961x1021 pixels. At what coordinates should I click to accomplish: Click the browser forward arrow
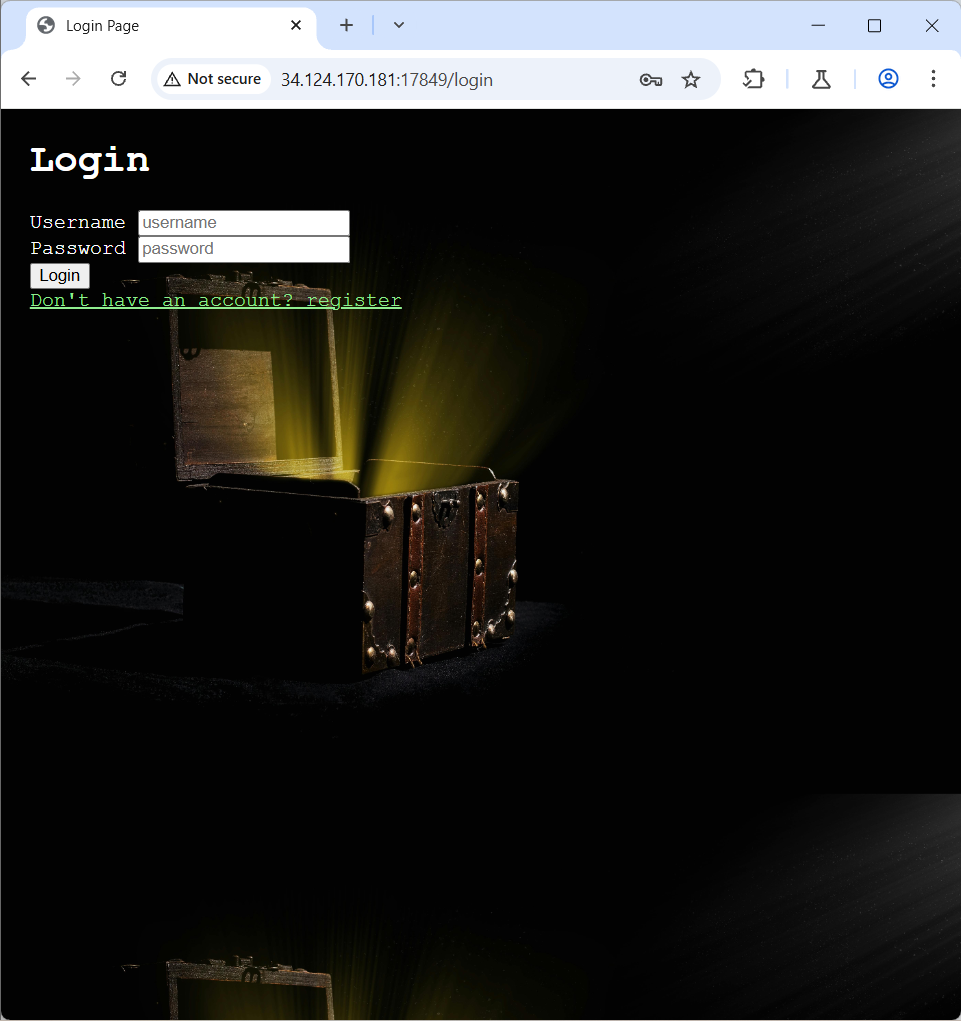[74, 79]
